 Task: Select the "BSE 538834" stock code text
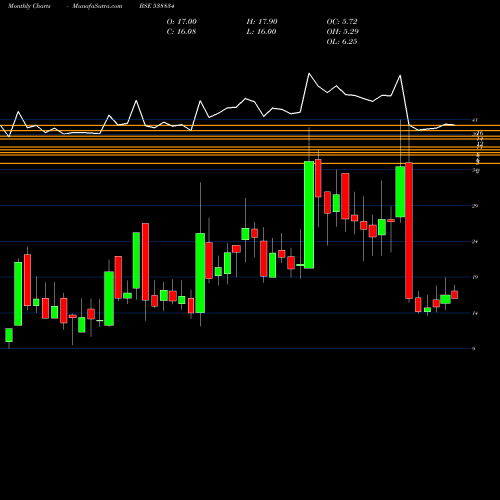[157, 6]
